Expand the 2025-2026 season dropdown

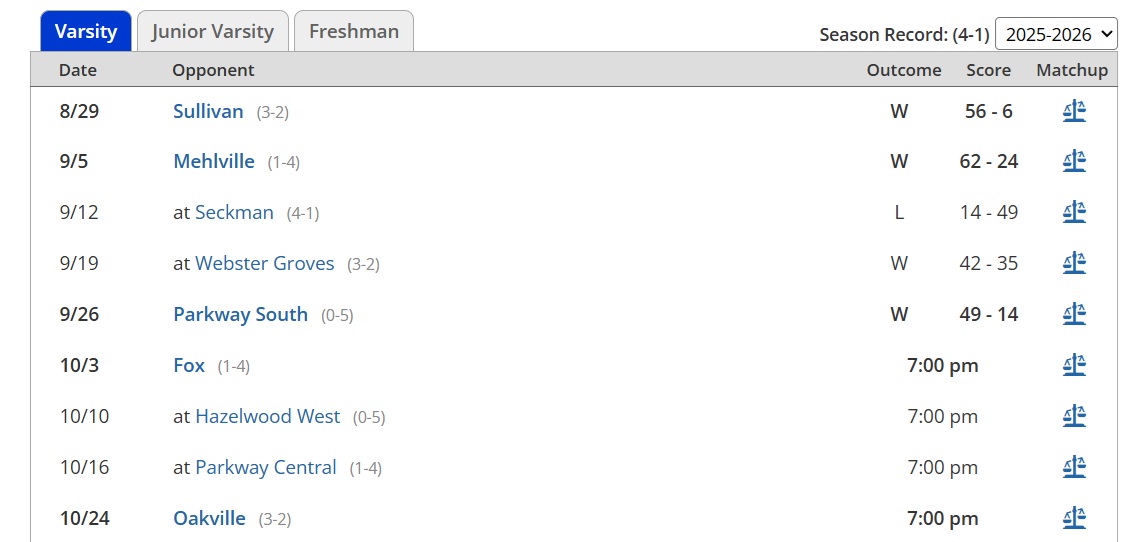click(1056, 33)
